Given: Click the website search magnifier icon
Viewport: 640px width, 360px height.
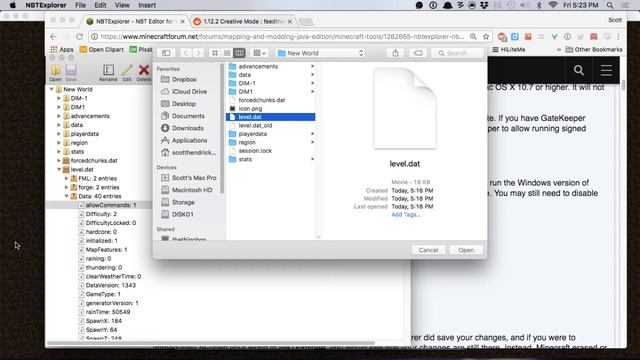Looking at the screenshot, I should tap(578, 70).
